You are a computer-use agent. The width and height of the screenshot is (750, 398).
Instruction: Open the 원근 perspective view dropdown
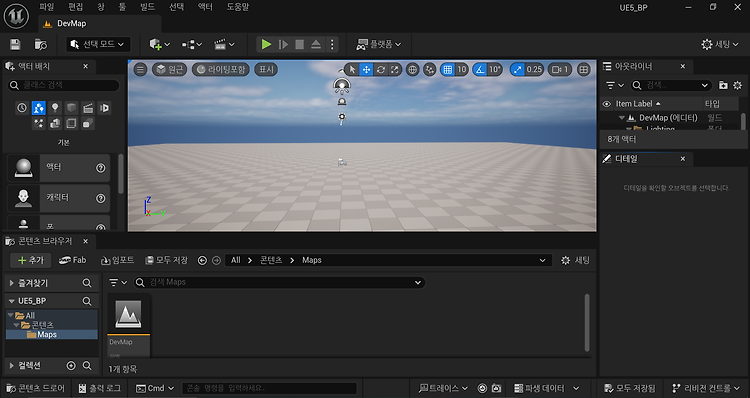(169, 69)
